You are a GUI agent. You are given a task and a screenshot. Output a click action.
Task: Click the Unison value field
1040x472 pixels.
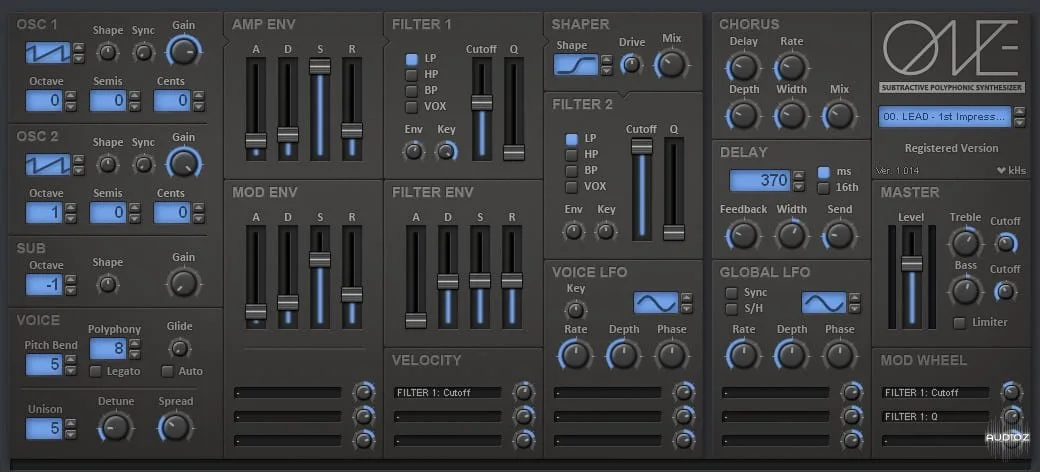pos(44,428)
